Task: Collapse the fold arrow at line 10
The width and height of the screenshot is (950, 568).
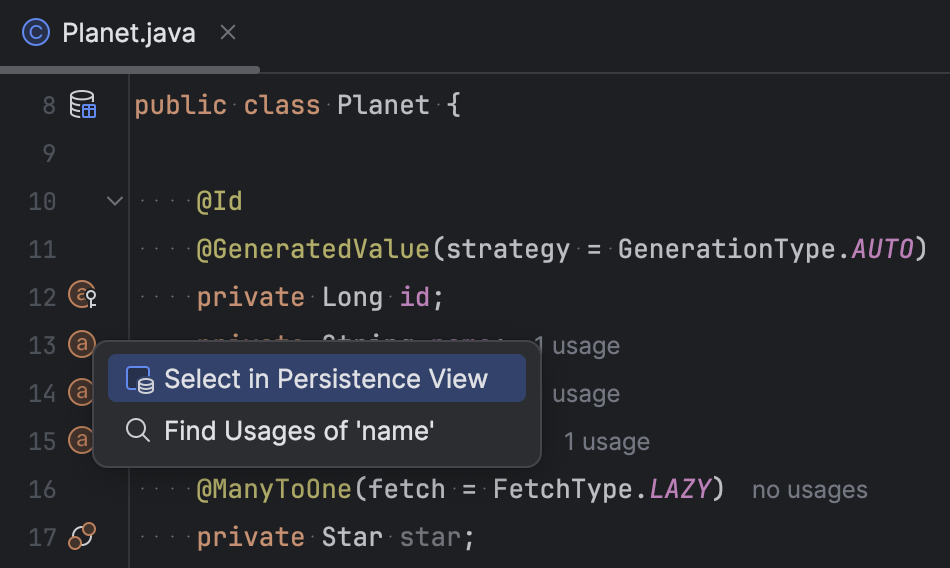Action: click(x=115, y=201)
